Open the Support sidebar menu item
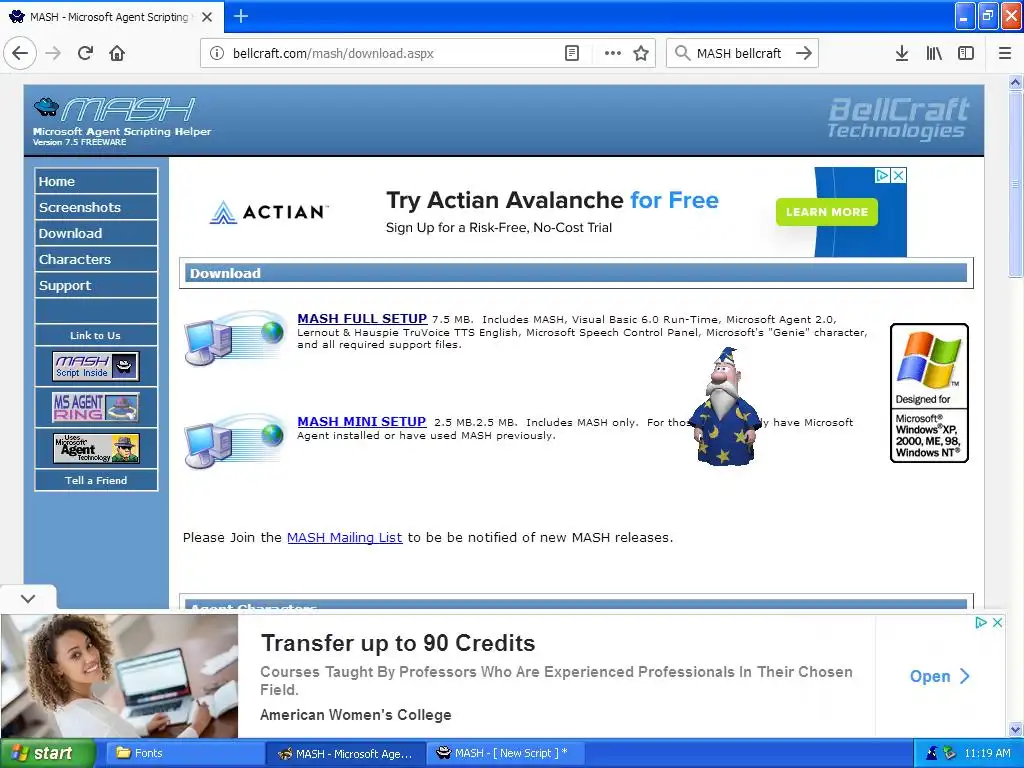 pos(96,285)
